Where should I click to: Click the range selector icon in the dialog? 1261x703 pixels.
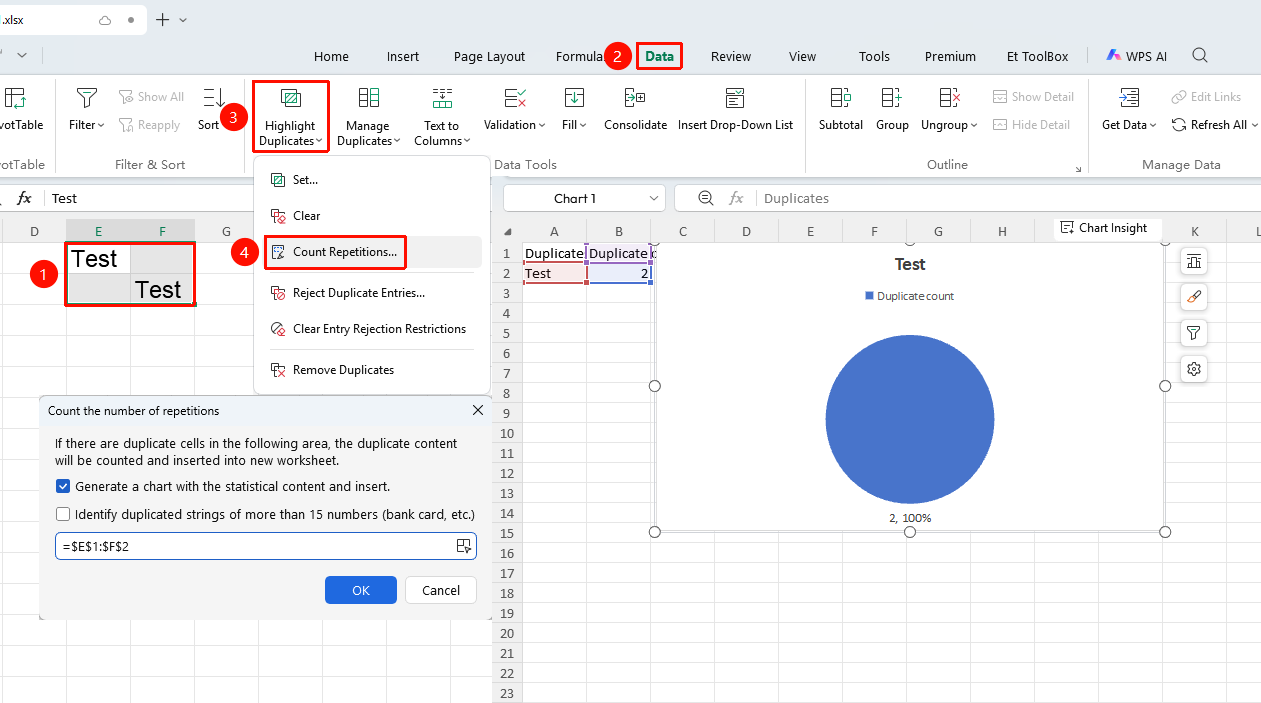coord(464,546)
